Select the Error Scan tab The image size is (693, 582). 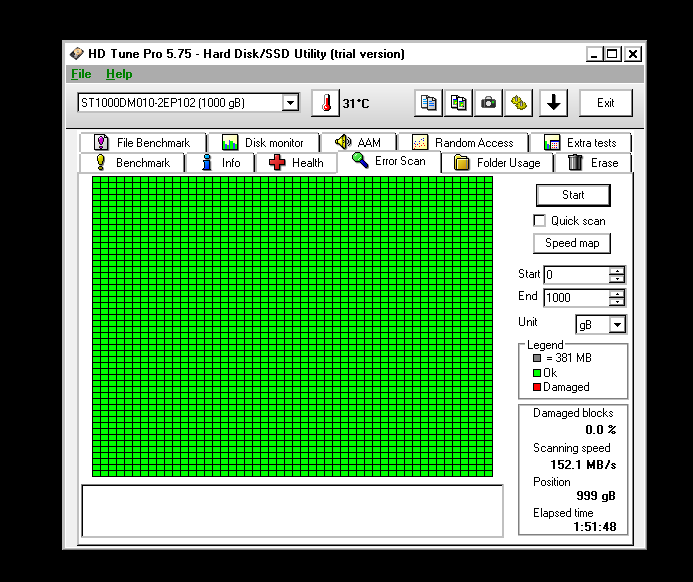coord(389,161)
